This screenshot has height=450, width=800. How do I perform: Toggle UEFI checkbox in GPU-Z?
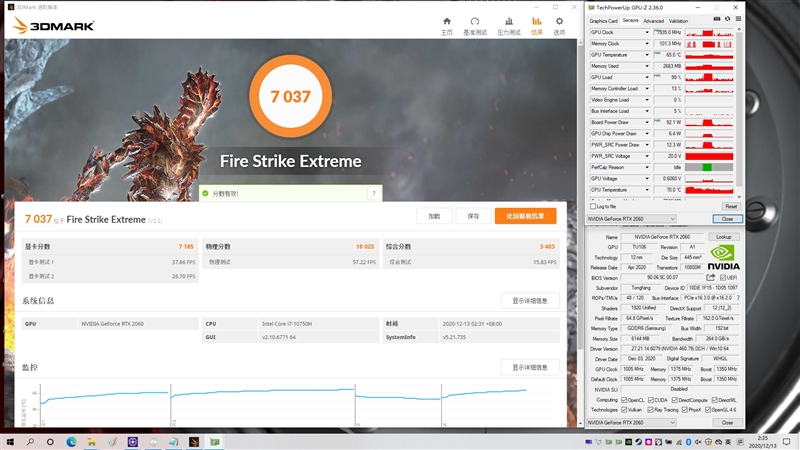click(x=723, y=278)
